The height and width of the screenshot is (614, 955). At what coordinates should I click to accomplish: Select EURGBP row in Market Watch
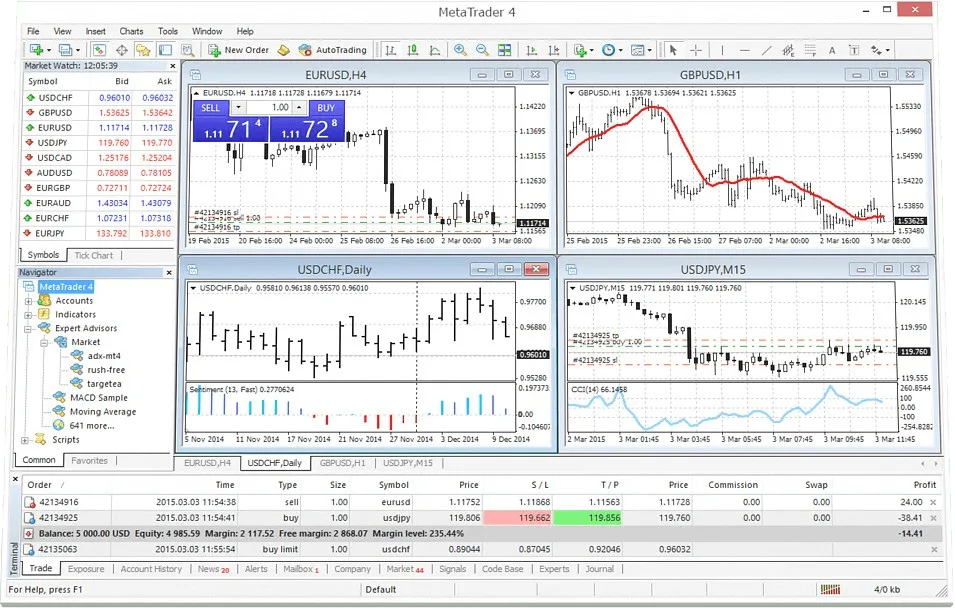pyautogui.click(x=99, y=188)
